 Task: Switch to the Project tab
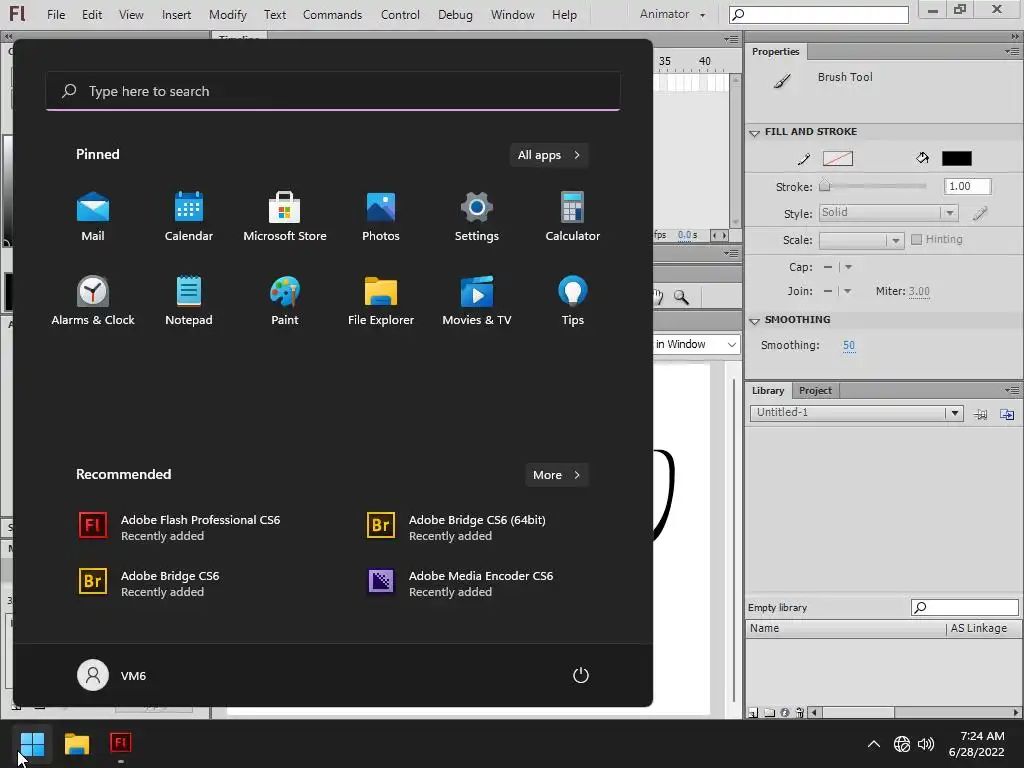815,391
